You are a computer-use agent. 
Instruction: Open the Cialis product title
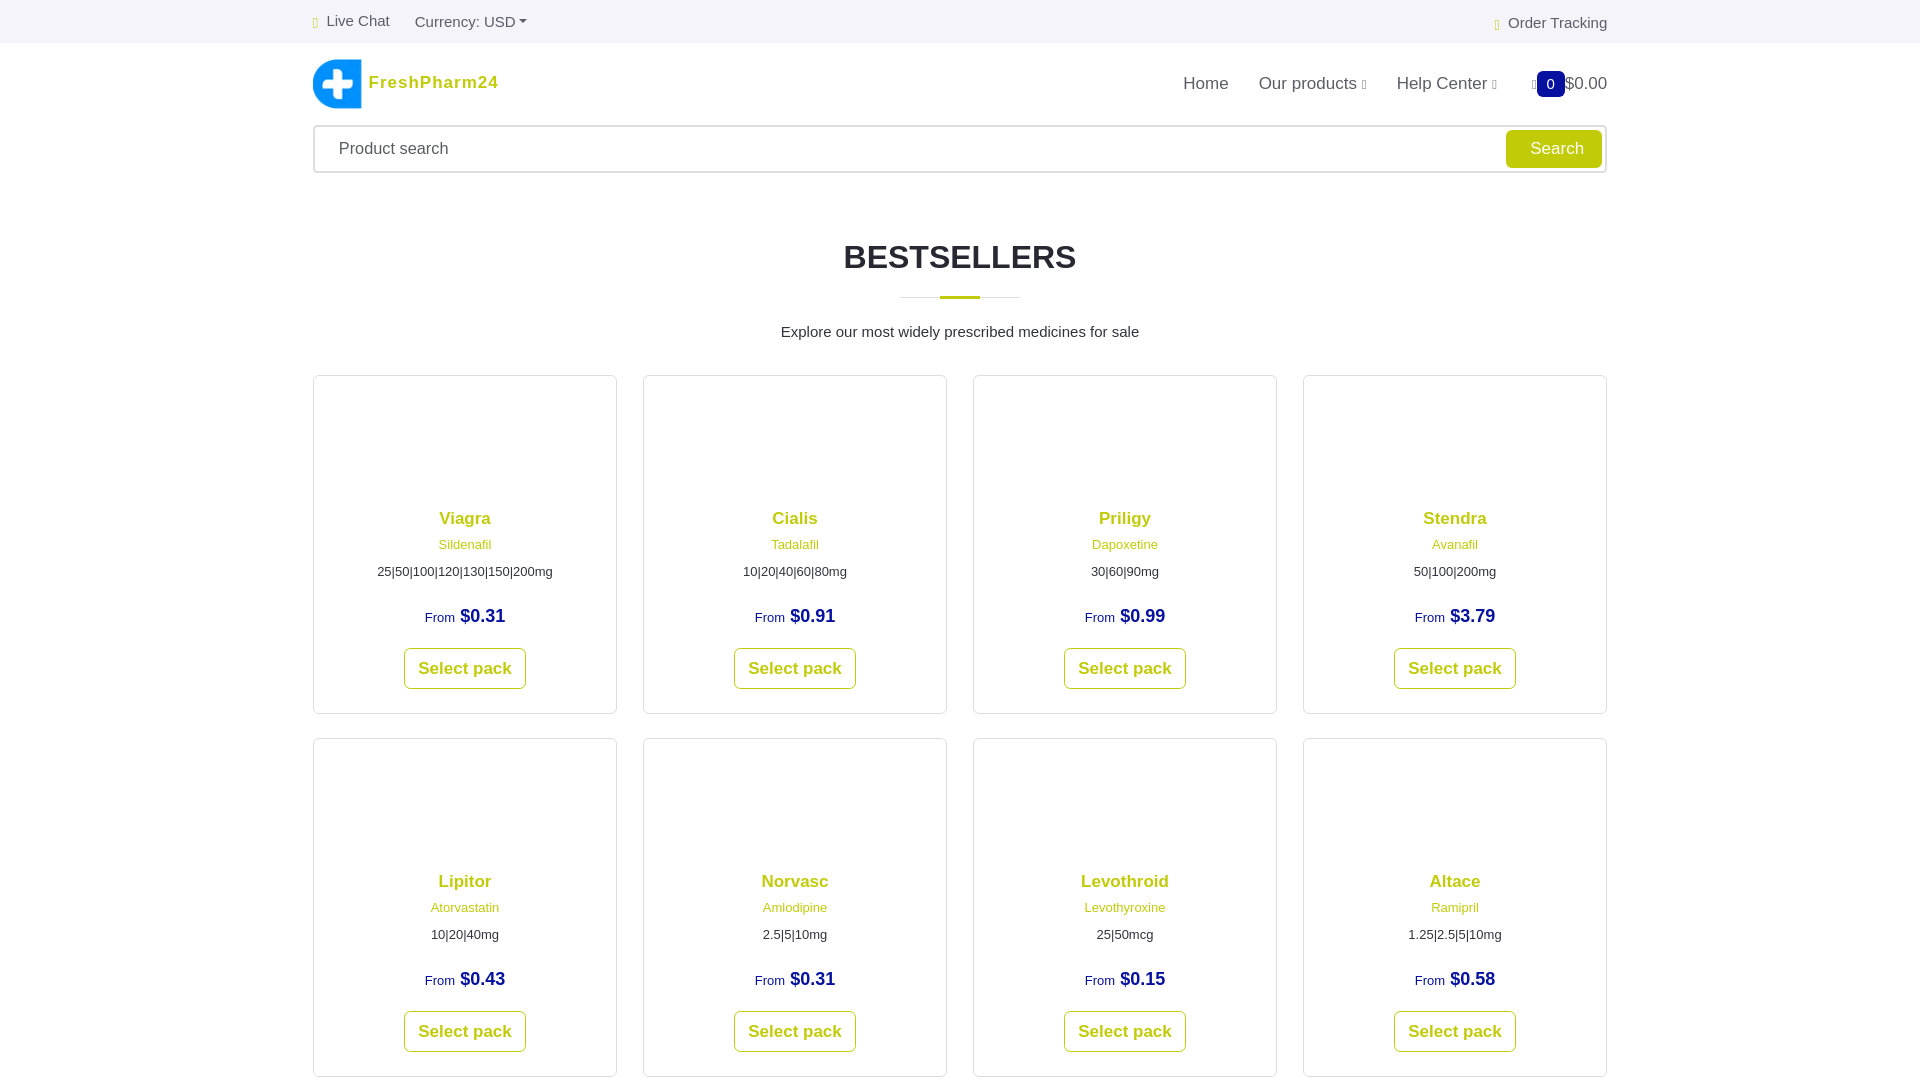[x=795, y=519]
